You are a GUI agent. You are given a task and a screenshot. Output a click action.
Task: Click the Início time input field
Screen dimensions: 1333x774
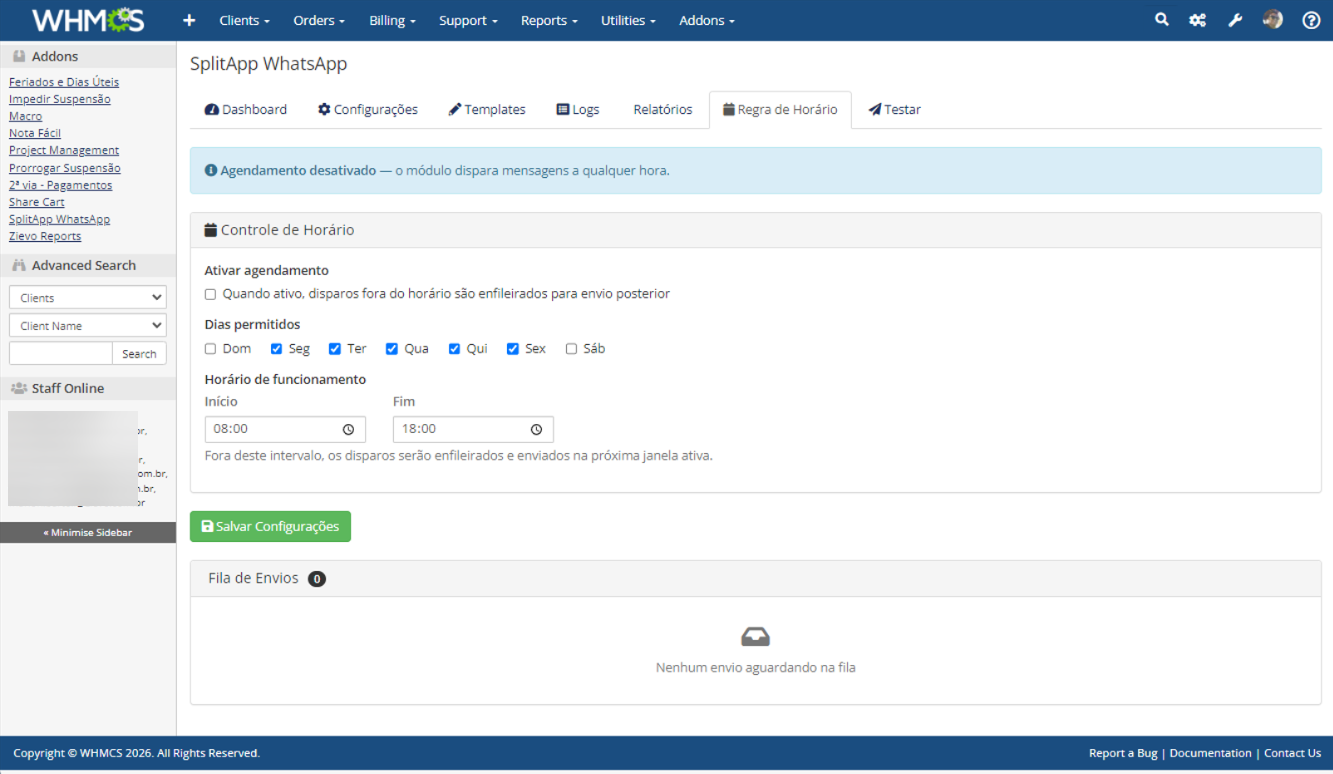click(x=285, y=429)
